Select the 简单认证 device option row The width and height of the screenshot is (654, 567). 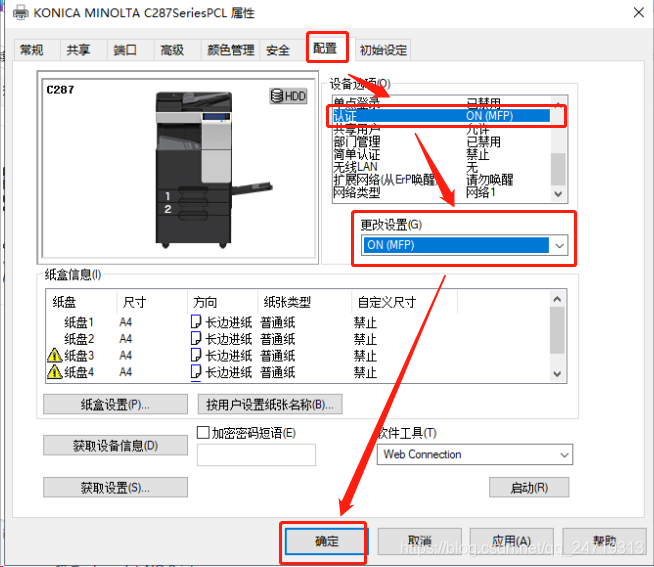(x=441, y=154)
